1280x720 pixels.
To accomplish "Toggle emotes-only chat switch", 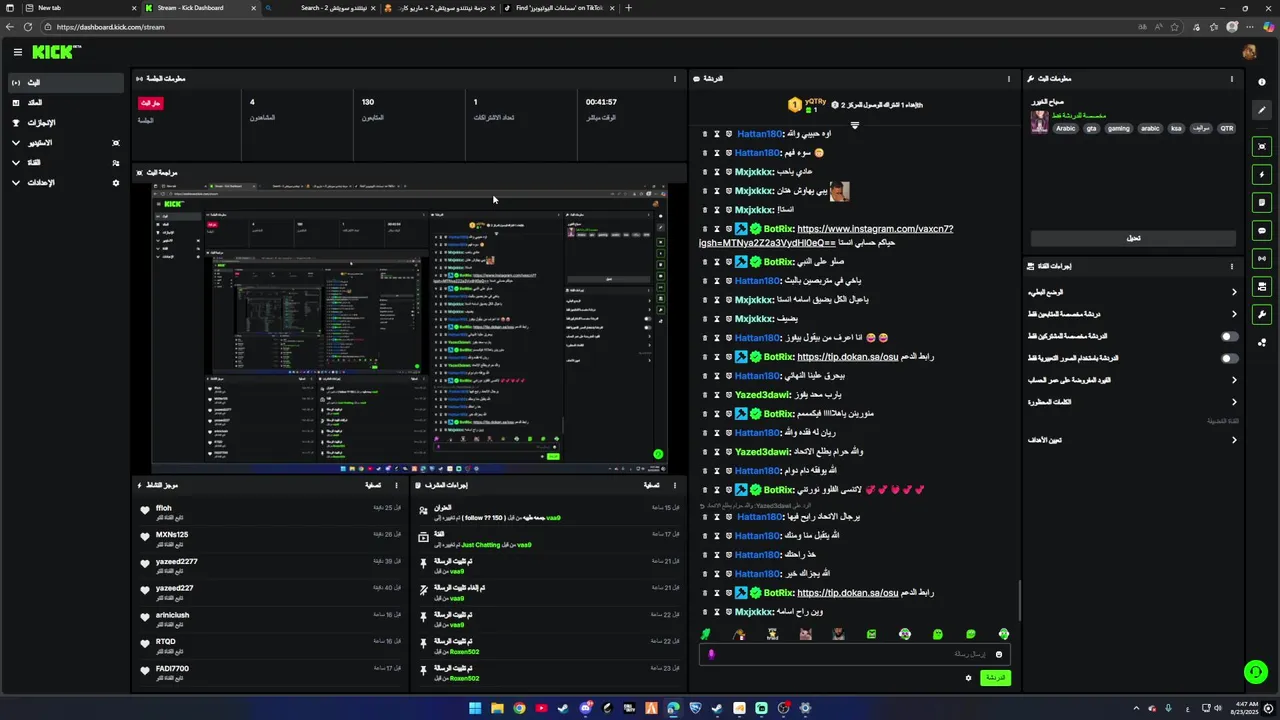I will 1230,358.
